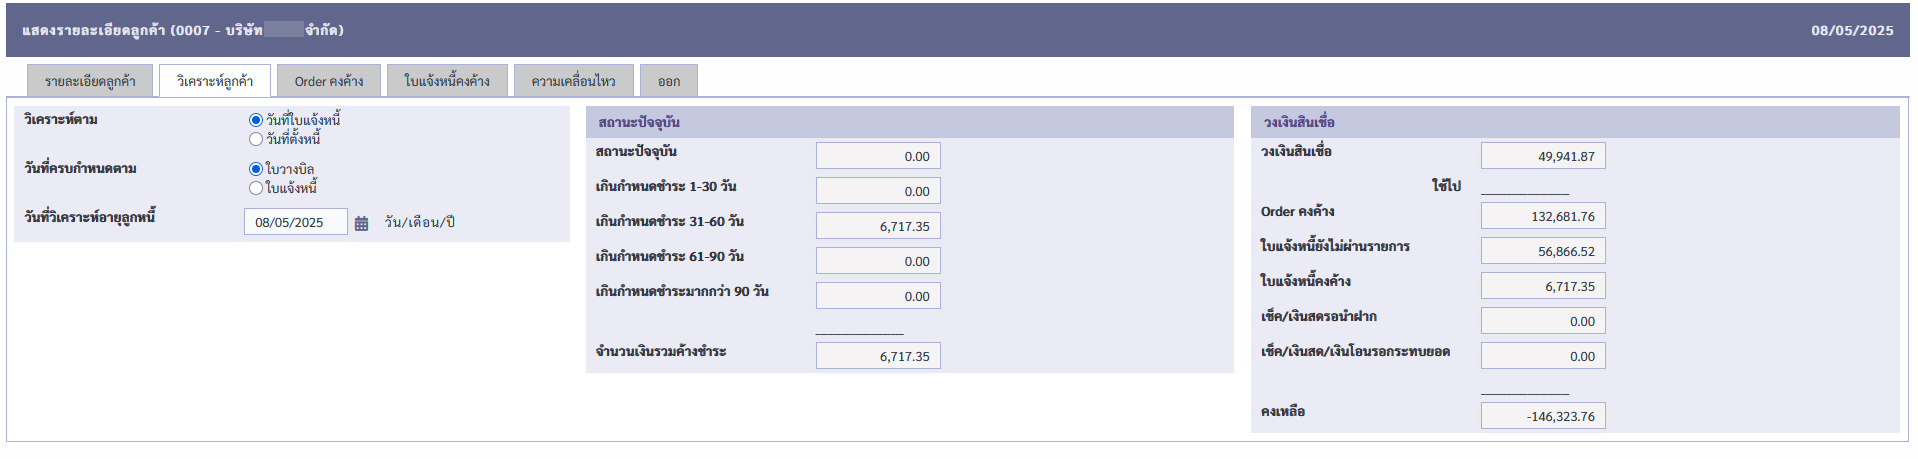Click the Order คงค้าง 132,681.76 field
This screenshot has height=459, width=1918.
[1542, 216]
